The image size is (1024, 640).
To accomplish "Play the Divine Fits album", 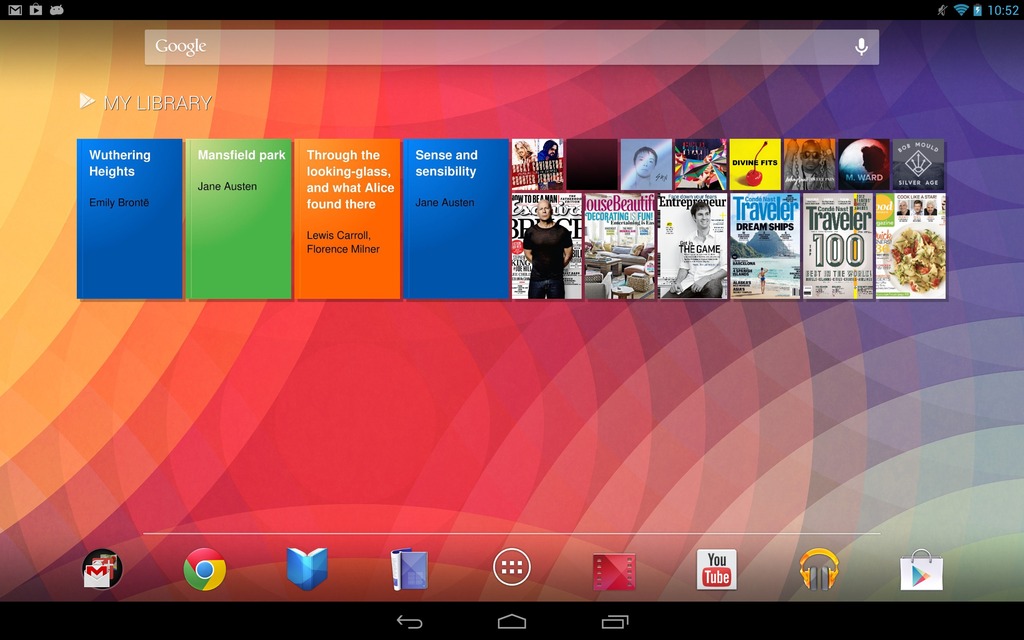I will coord(755,164).
